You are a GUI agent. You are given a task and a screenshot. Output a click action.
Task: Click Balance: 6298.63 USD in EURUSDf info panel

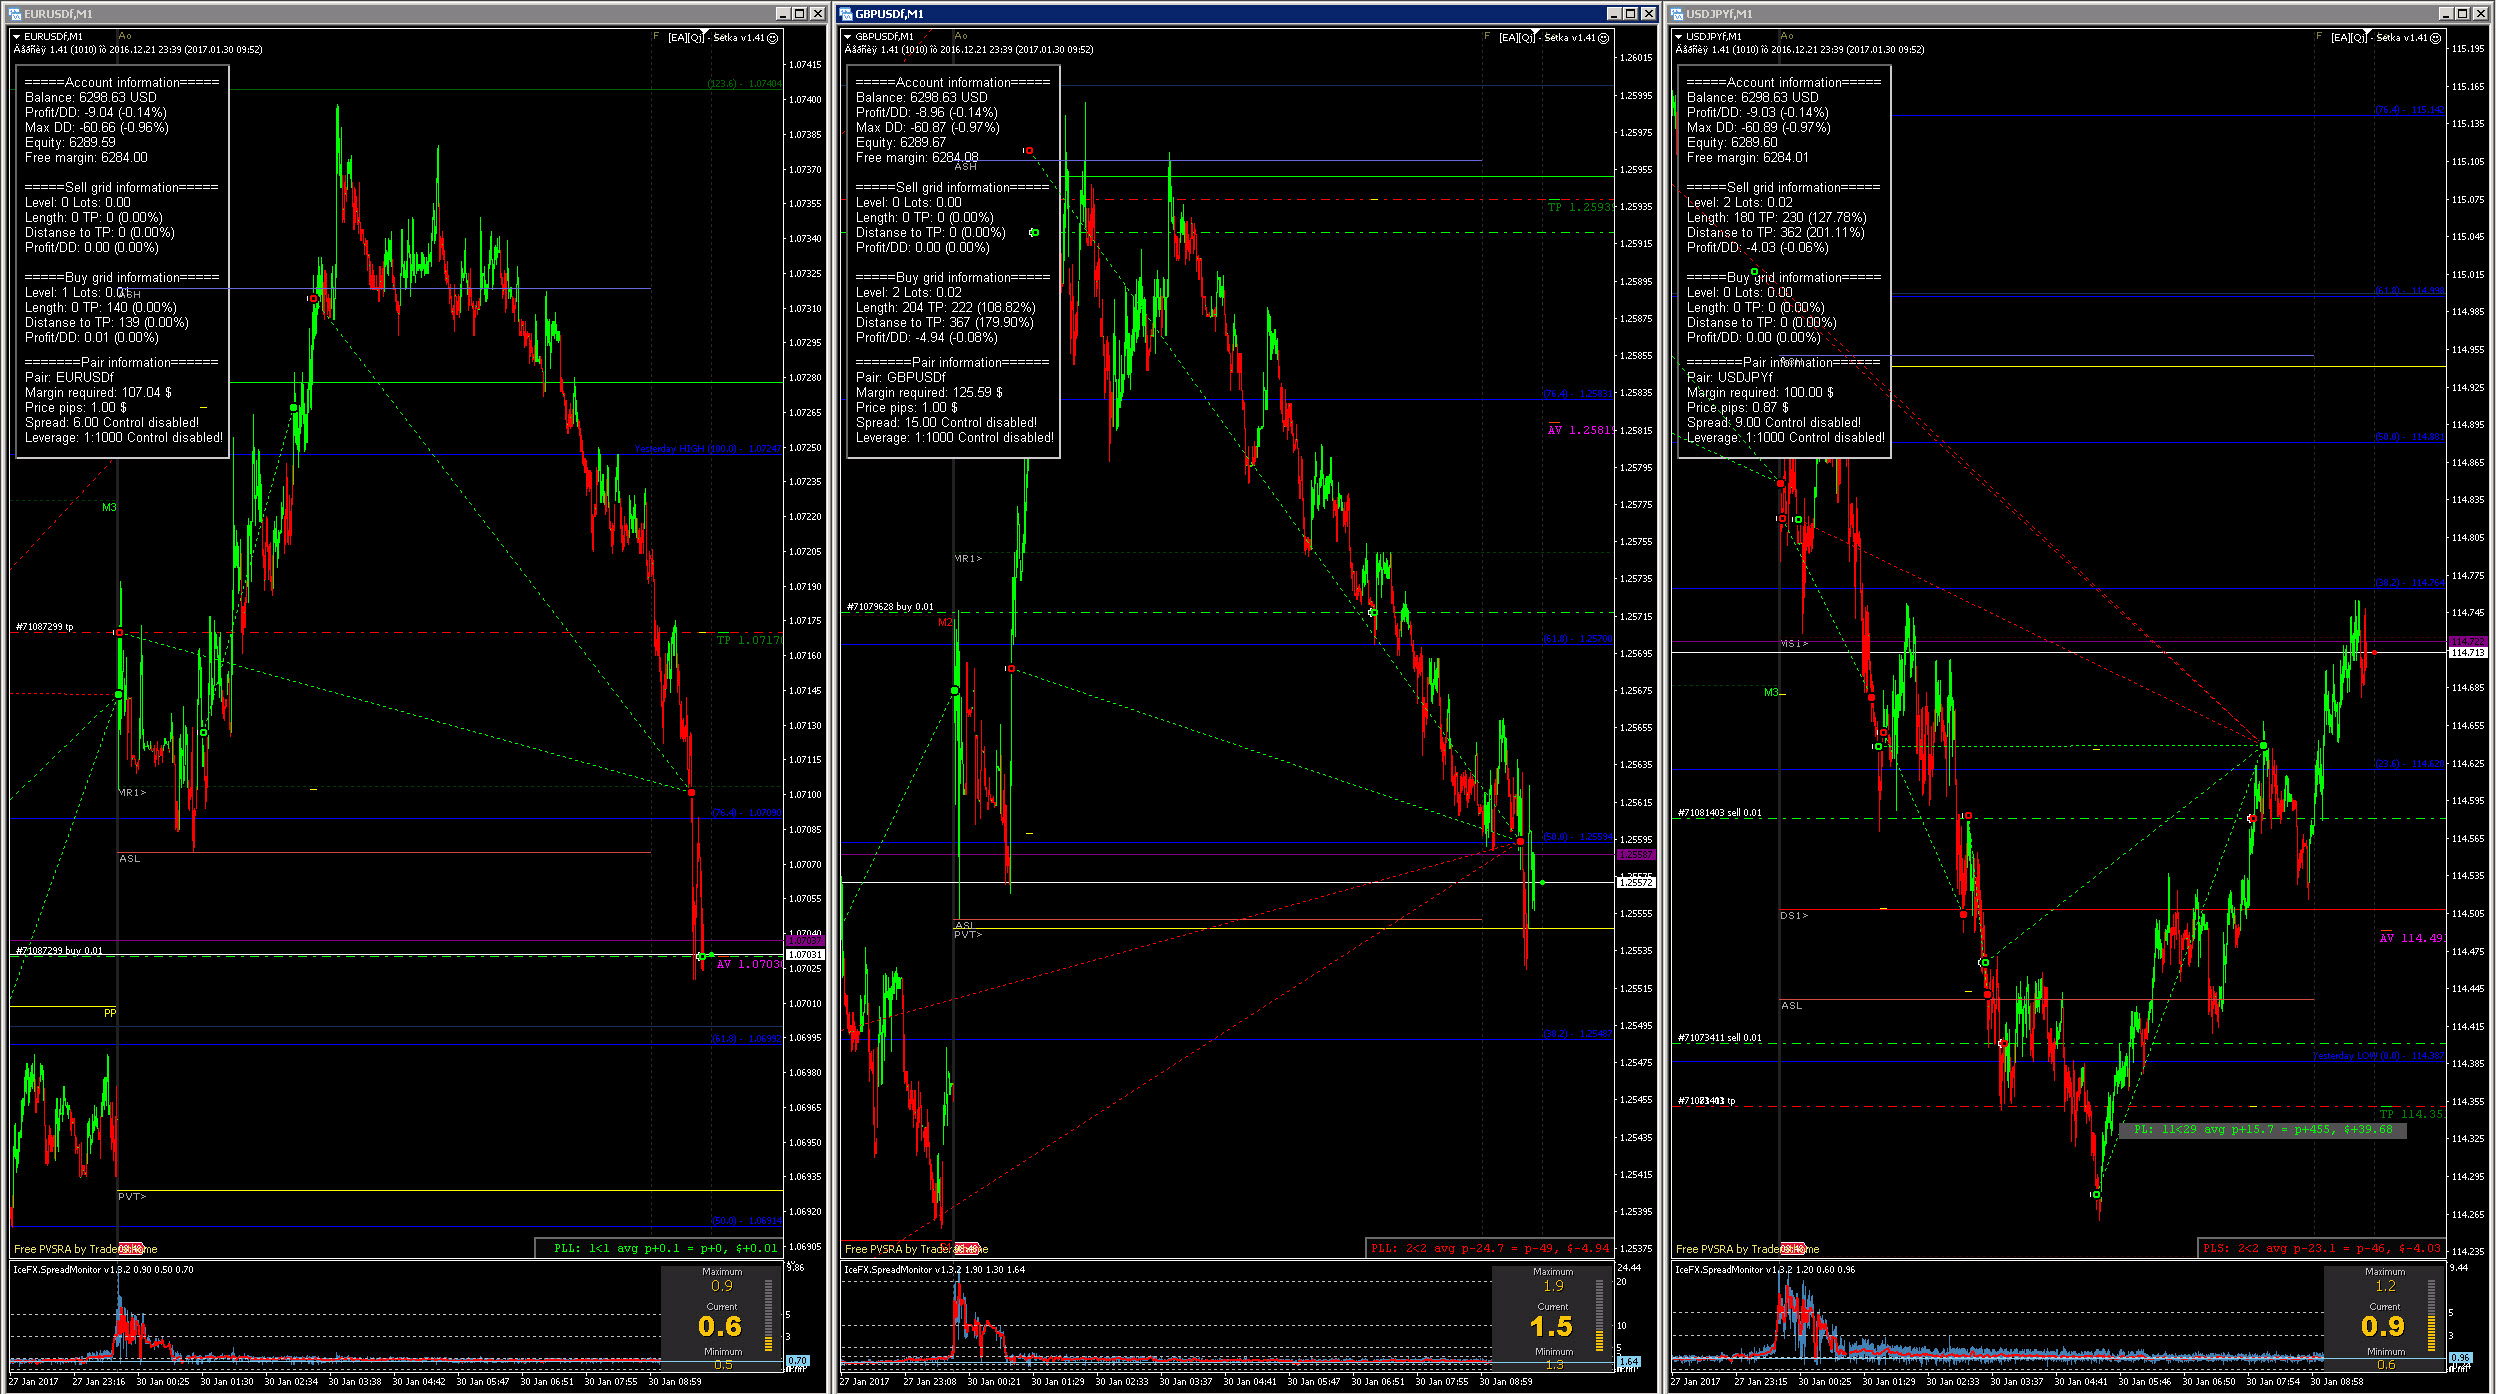(x=91, y=98)
